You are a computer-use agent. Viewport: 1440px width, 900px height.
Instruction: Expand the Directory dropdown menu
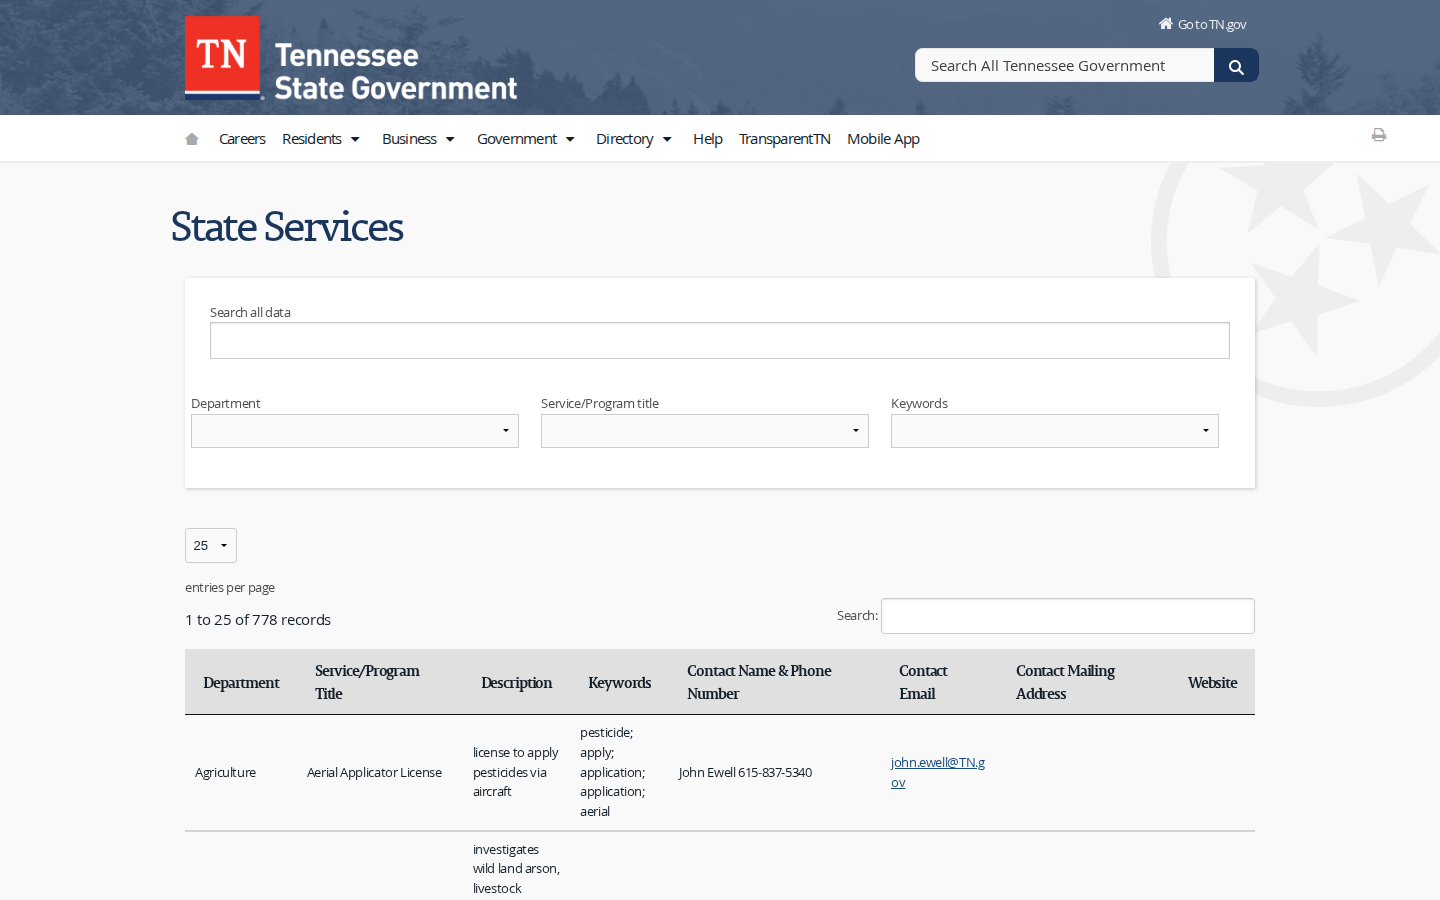[634, 139]
